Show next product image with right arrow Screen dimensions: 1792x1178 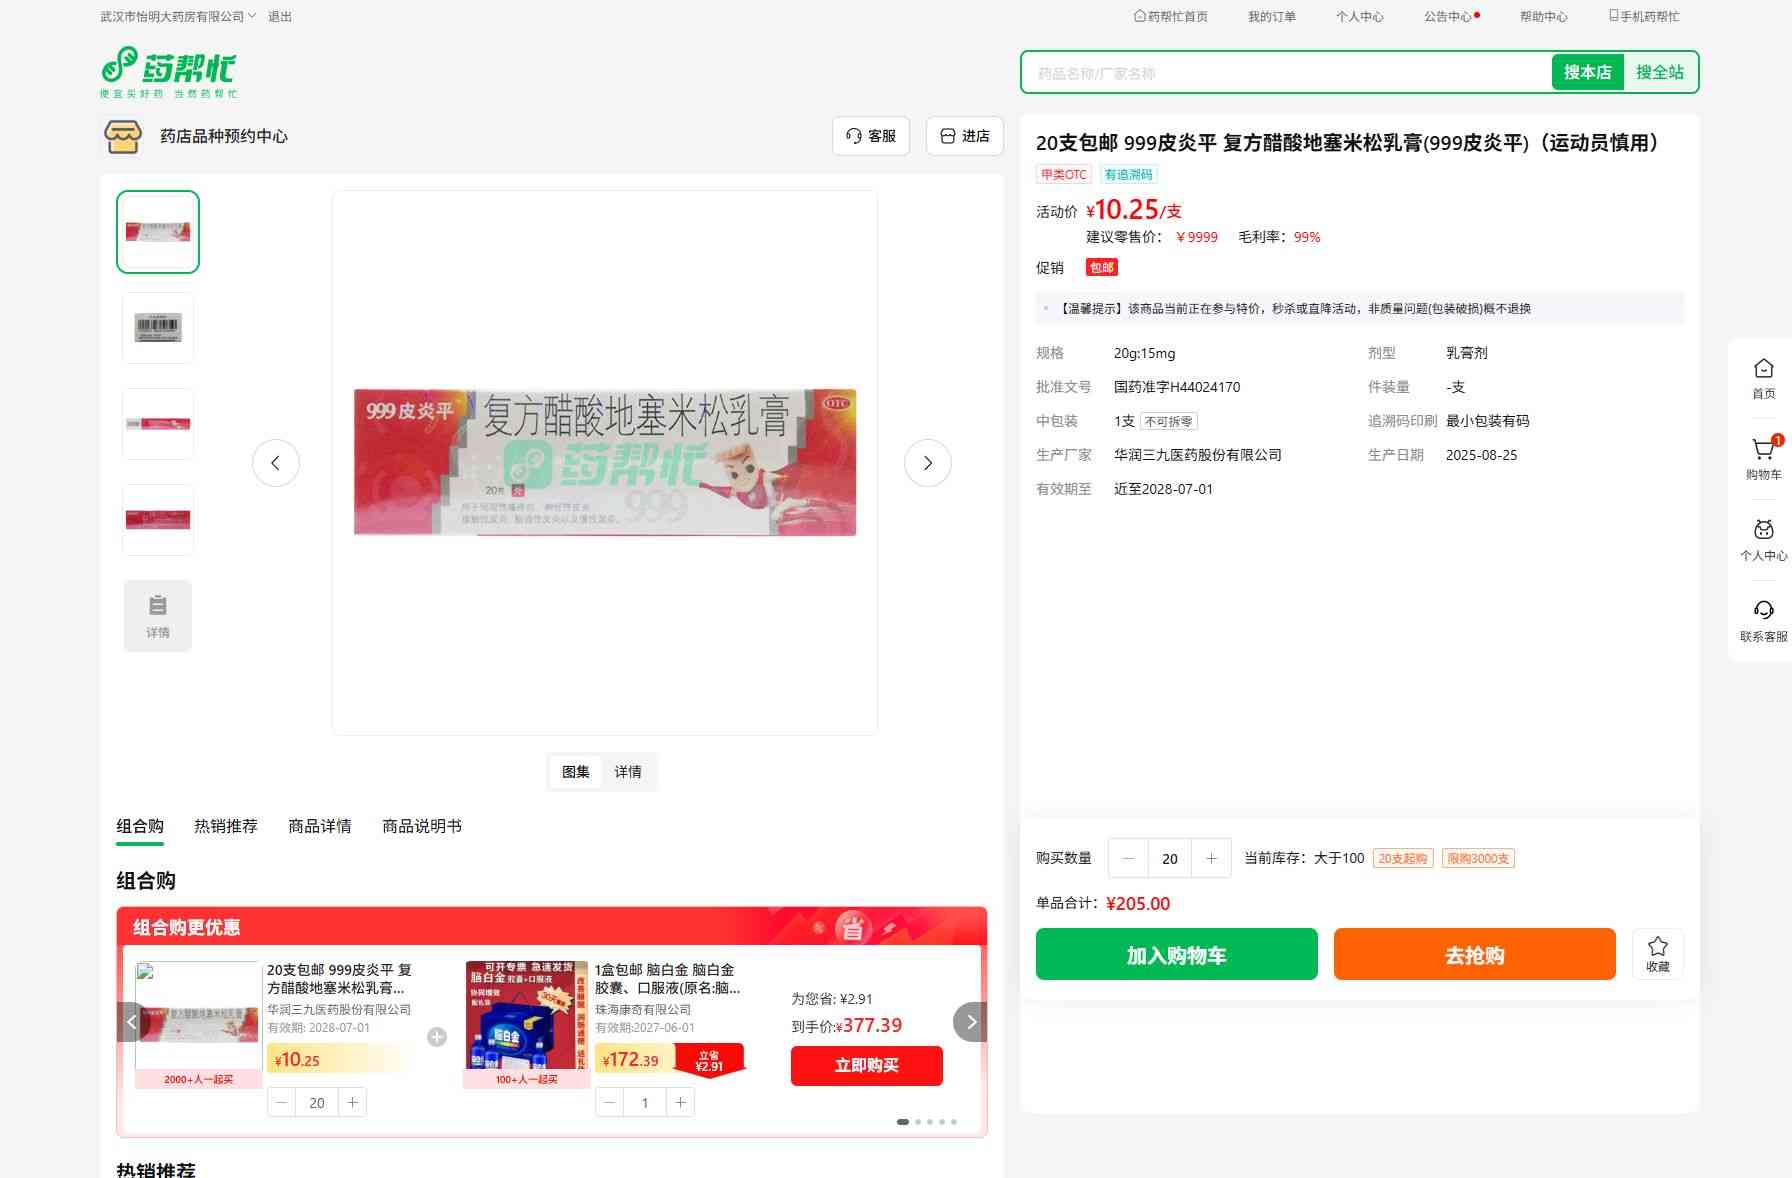927,463
